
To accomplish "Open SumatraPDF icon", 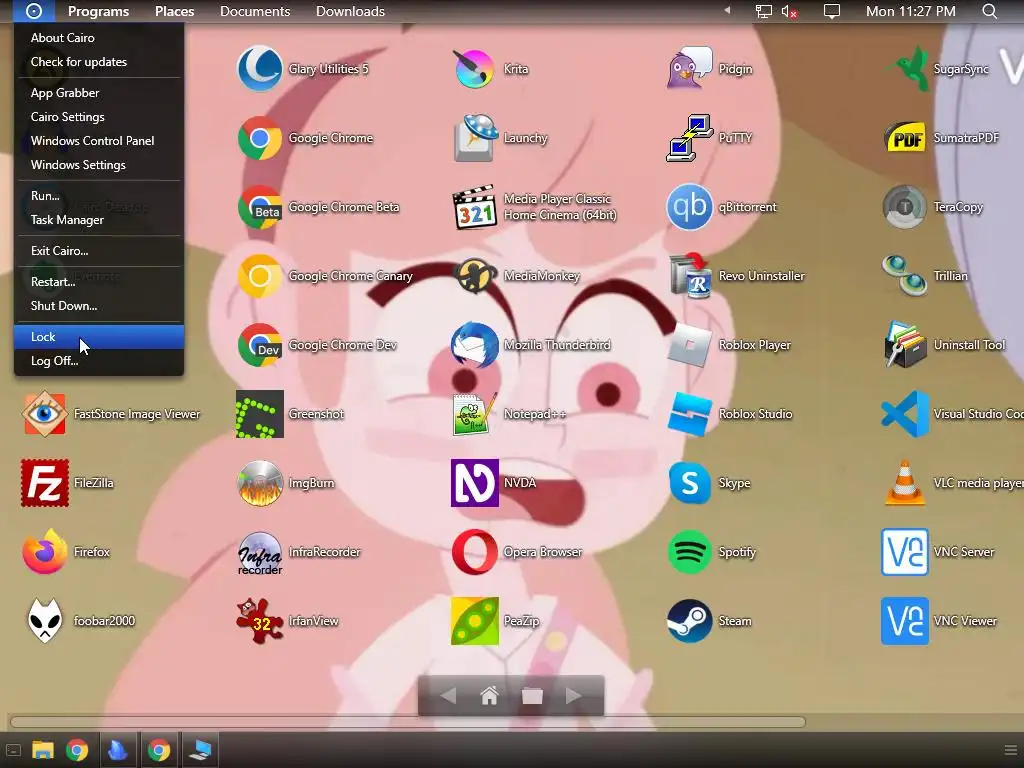I will click(904, 138).
